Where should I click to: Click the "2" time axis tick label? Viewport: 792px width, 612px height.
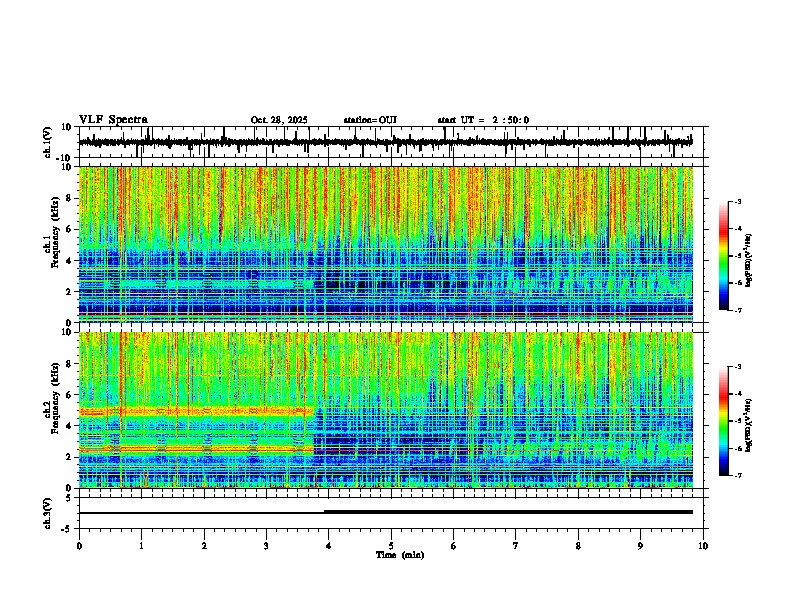tap(204, 546)
